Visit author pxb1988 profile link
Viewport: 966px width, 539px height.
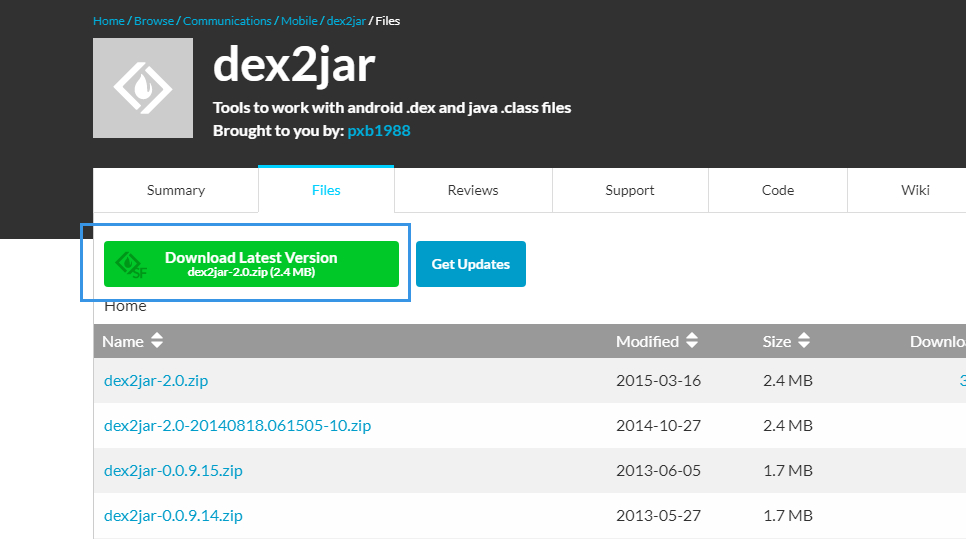(379, 131)
